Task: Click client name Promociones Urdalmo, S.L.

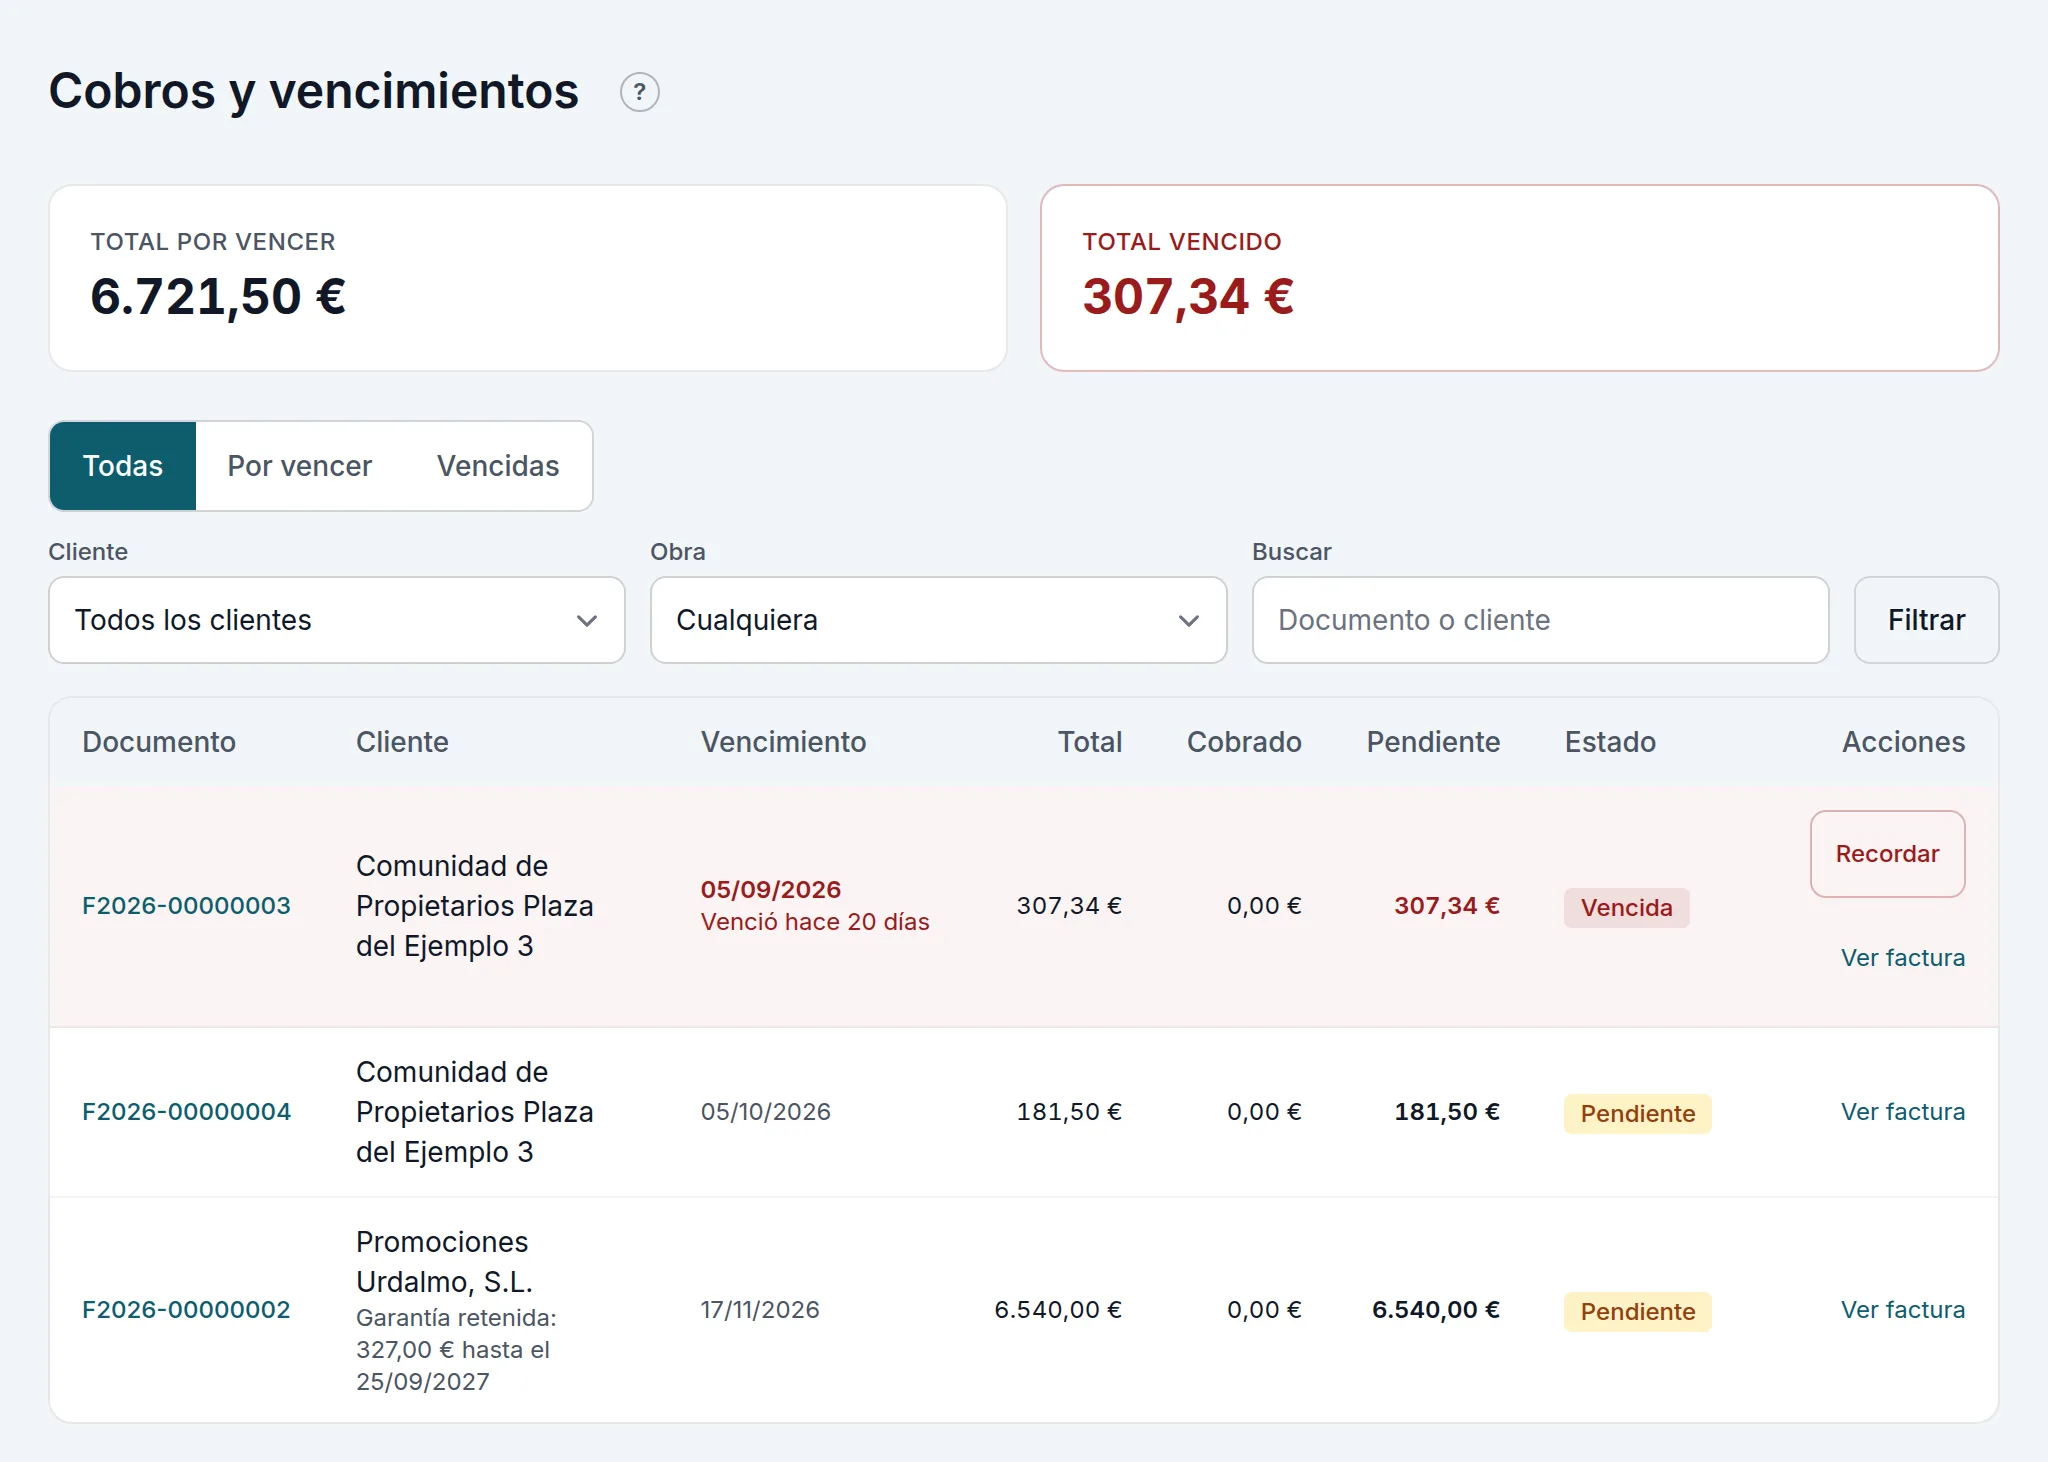Action: point(444,1262)
